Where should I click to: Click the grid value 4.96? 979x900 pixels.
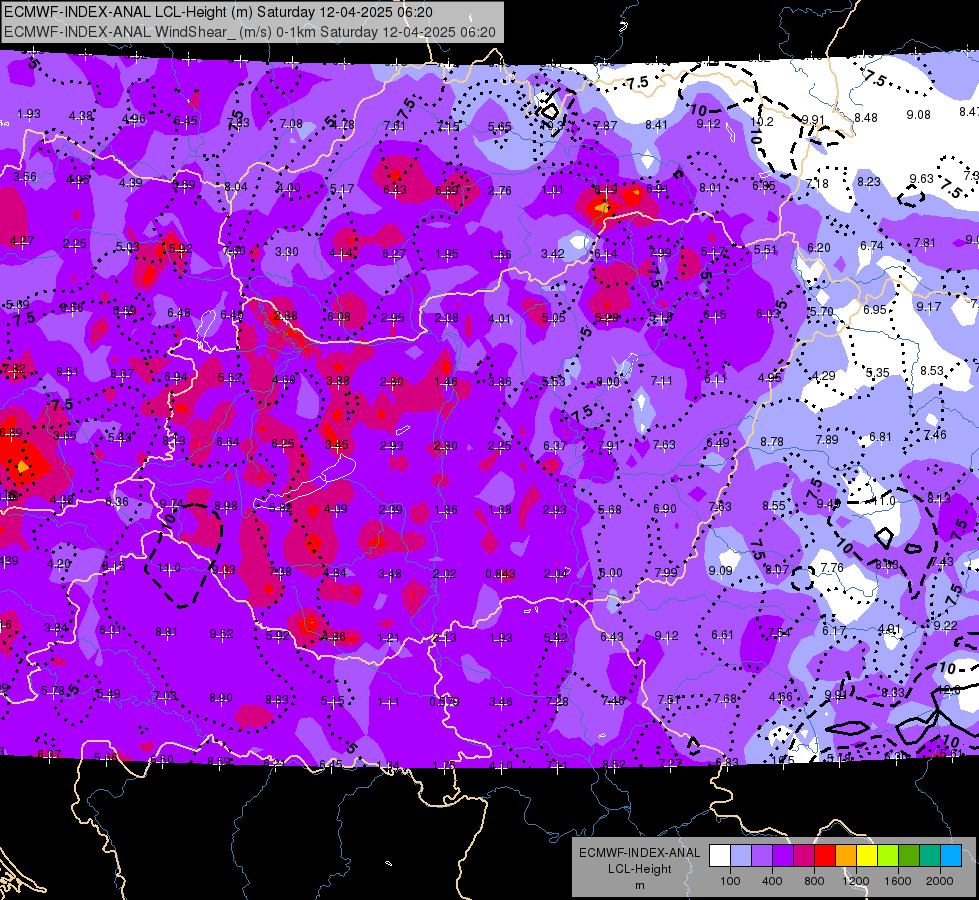134,119
